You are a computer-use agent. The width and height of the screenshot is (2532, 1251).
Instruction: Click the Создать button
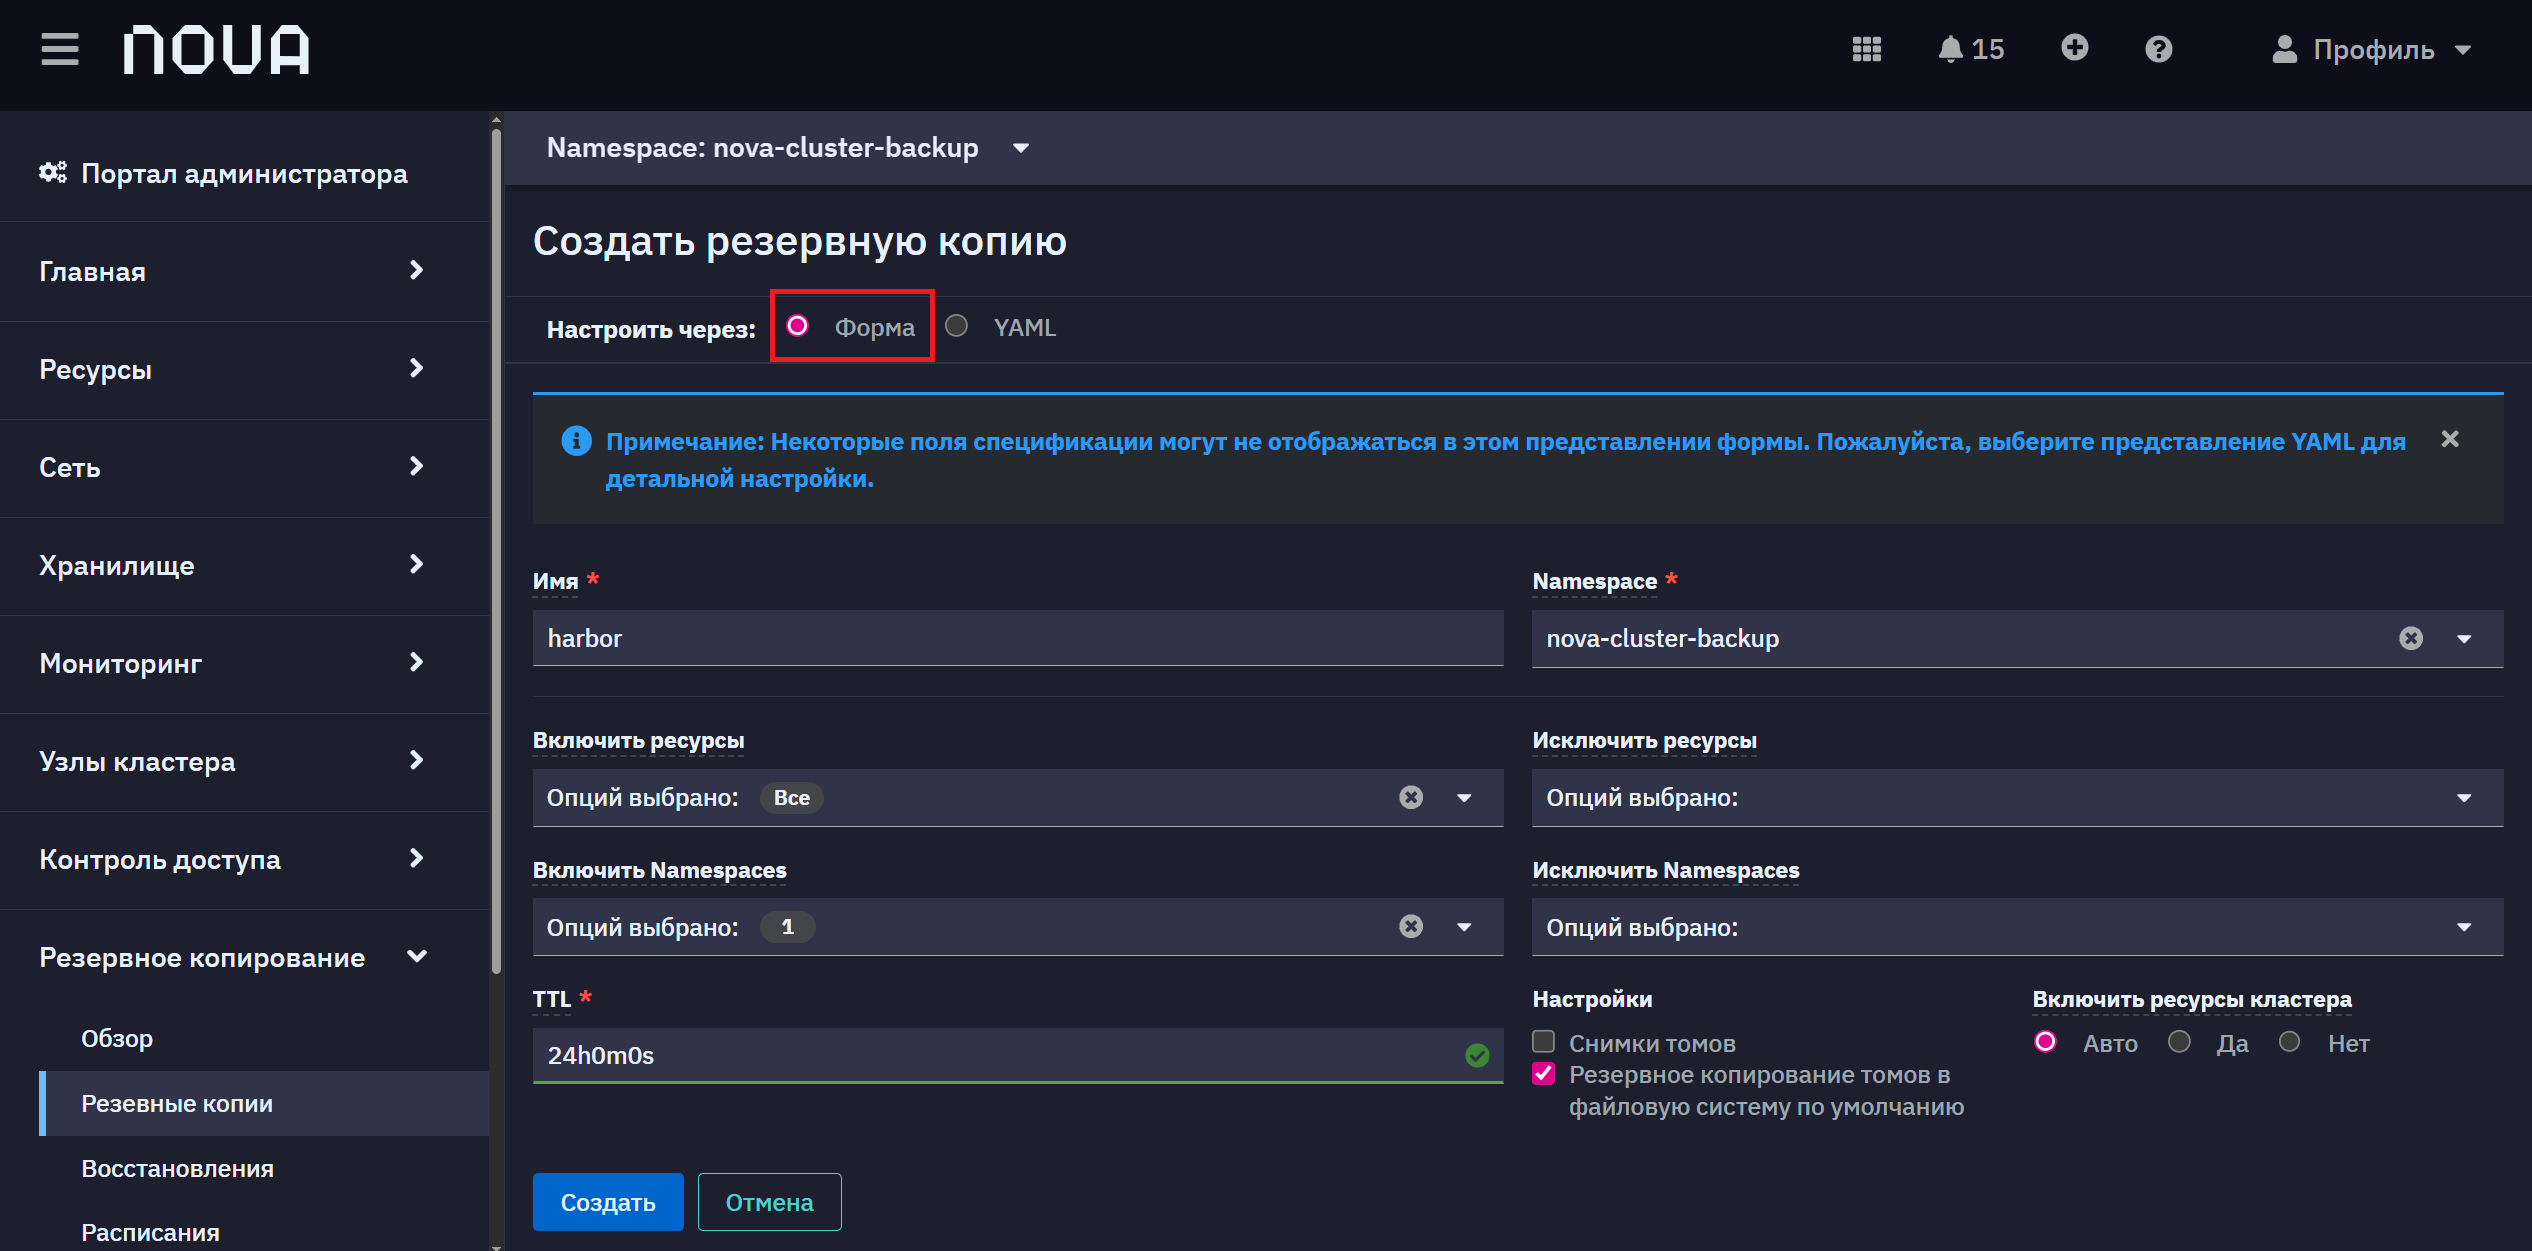(608, 1202)
